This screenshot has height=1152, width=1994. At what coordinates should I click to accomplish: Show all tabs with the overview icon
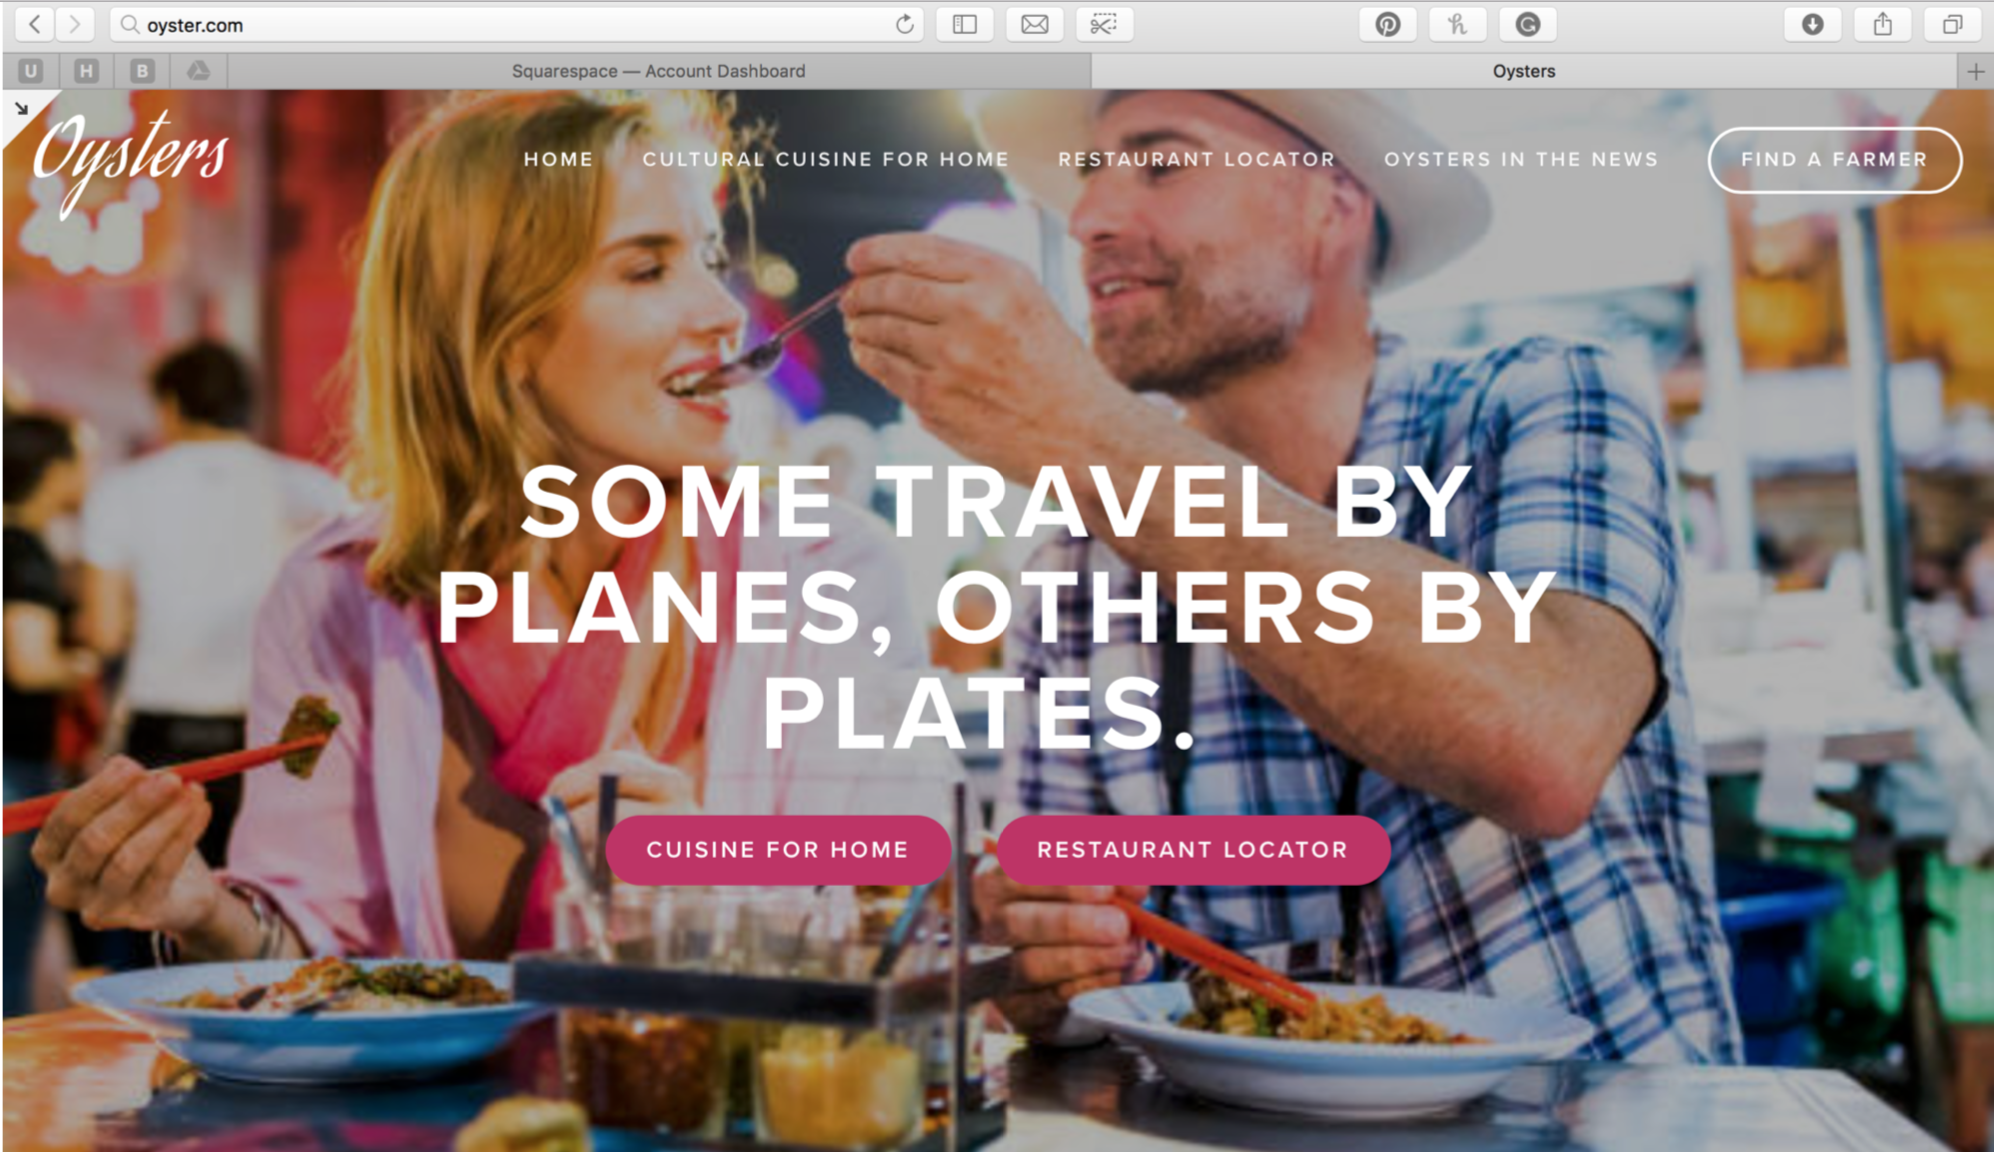pos(1952,24)
